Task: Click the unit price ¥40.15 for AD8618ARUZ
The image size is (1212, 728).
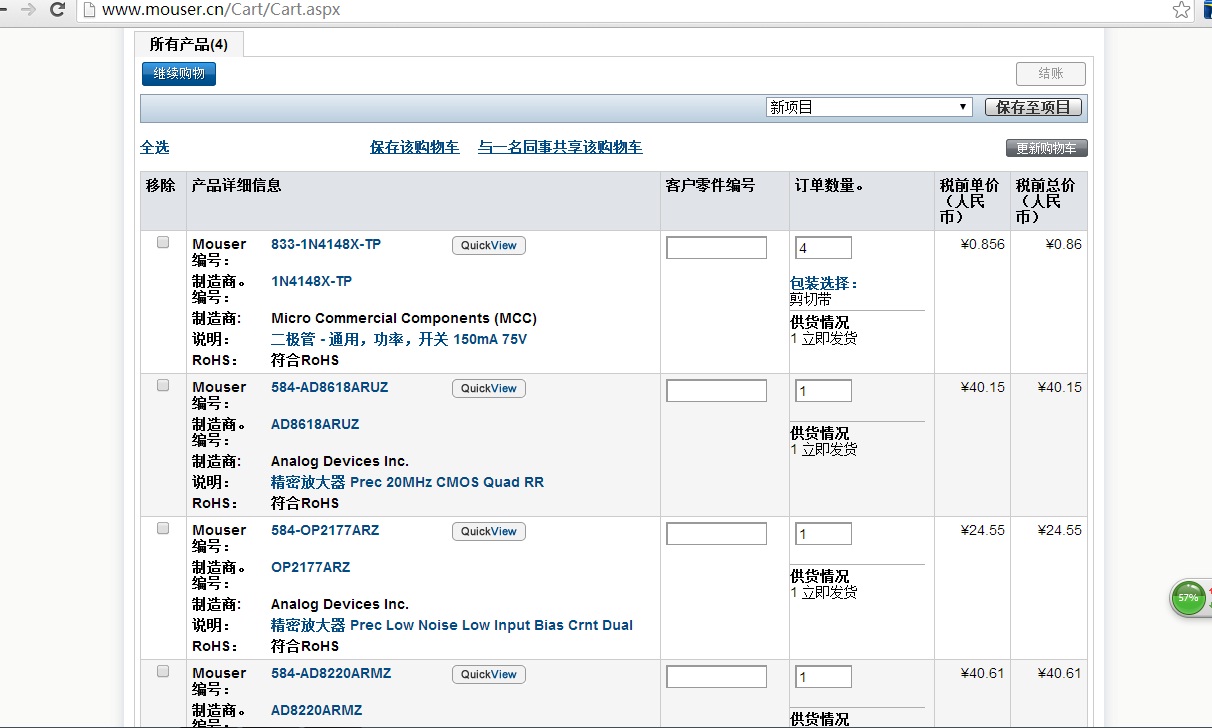Action: (x=983, y=387)
